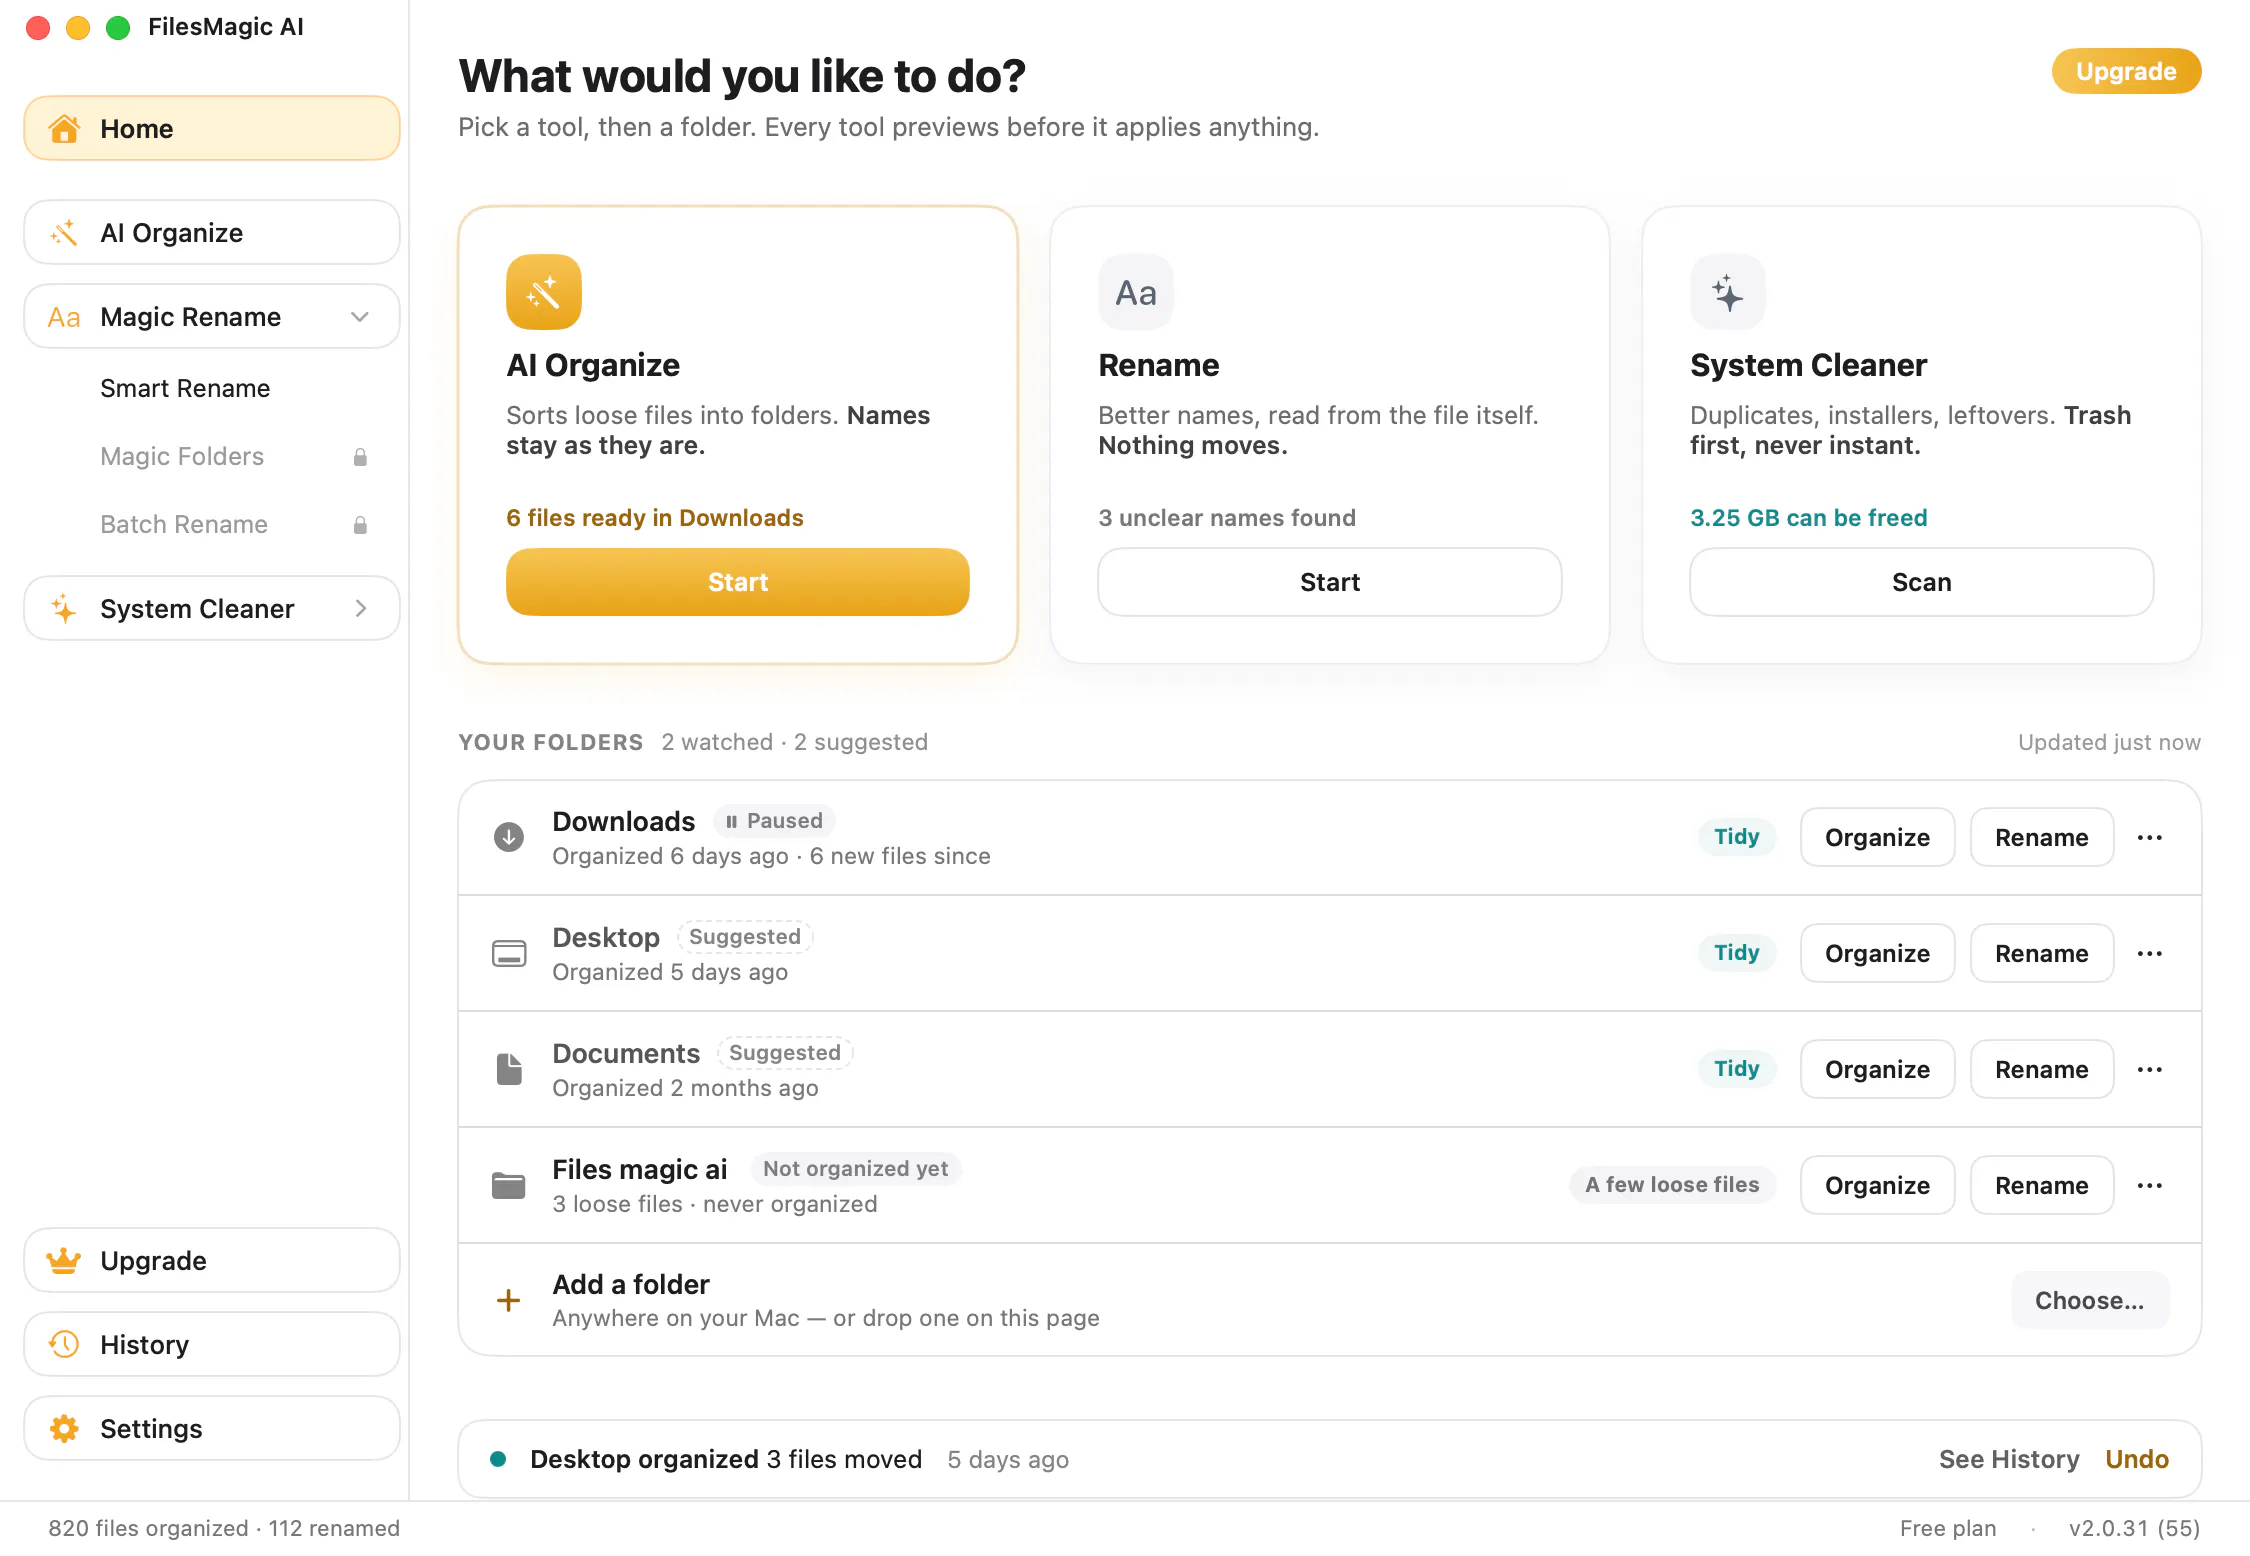2250x1556 pixels.
Task: Select Smart Rename in the sidebar
Action: coord(185,388)
